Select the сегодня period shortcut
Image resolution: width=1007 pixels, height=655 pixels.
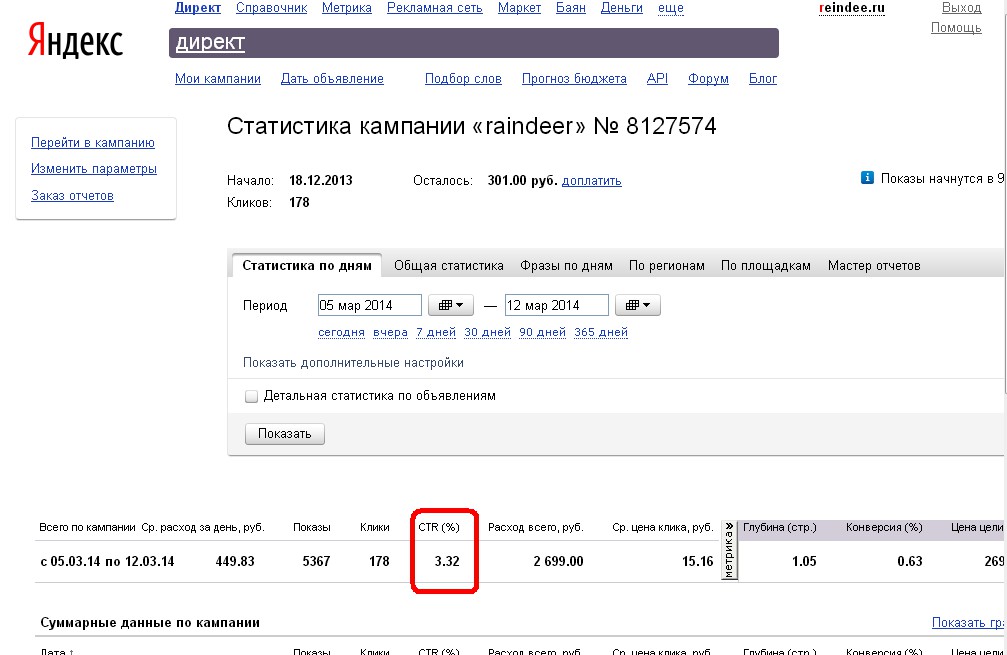coord(341,332)
